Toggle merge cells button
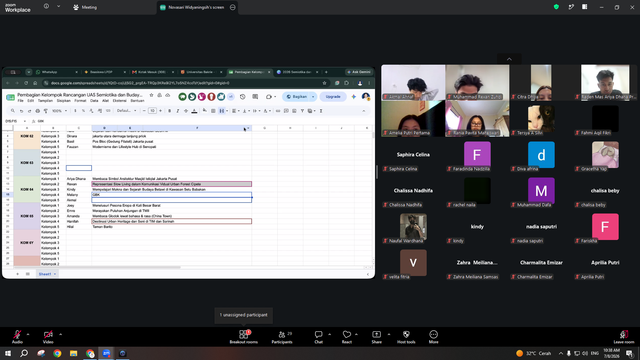 (222, 111)
